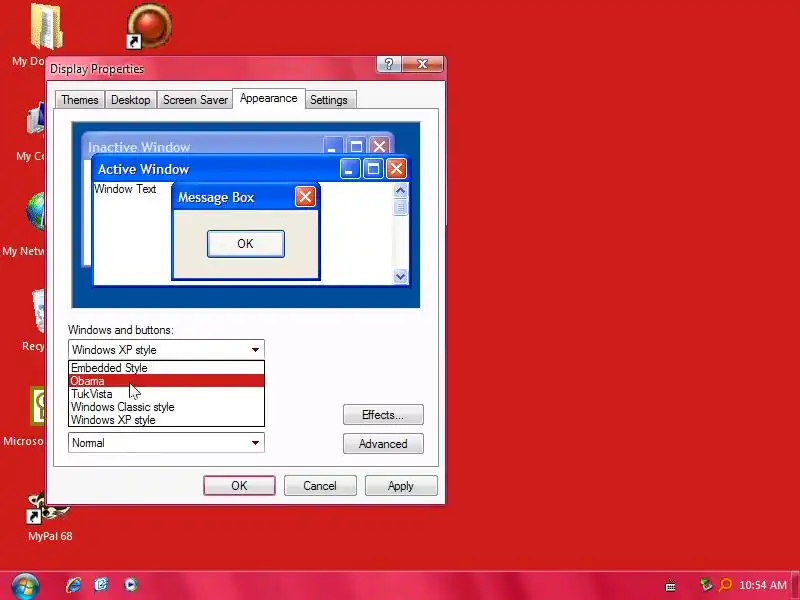Choose Embedded Style from the list
Screen dimensions: 800x600
pyautogui.click(x=166, y=368)
